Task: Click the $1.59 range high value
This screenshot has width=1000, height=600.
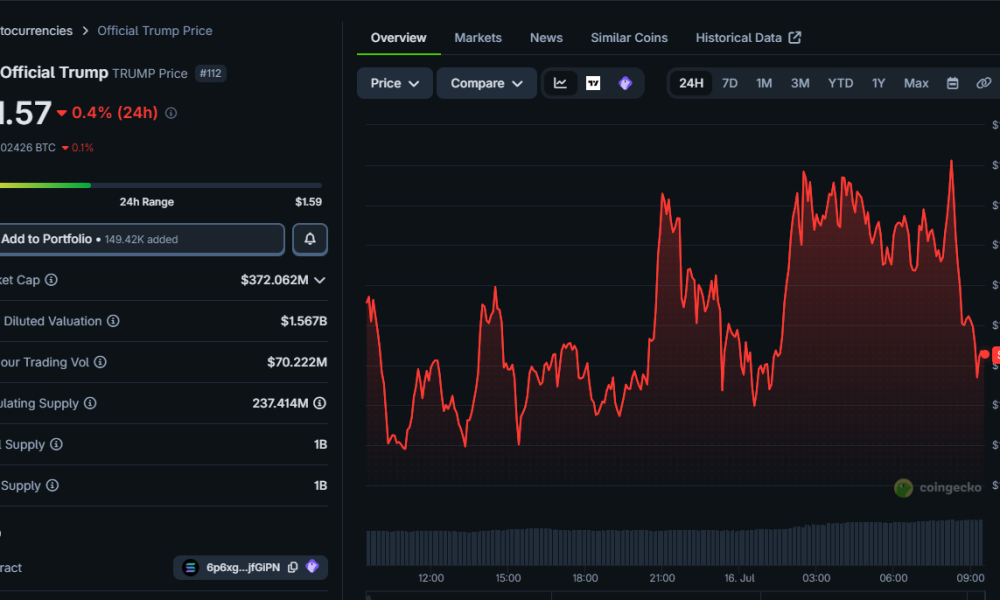Action: (x=308, y=202)
